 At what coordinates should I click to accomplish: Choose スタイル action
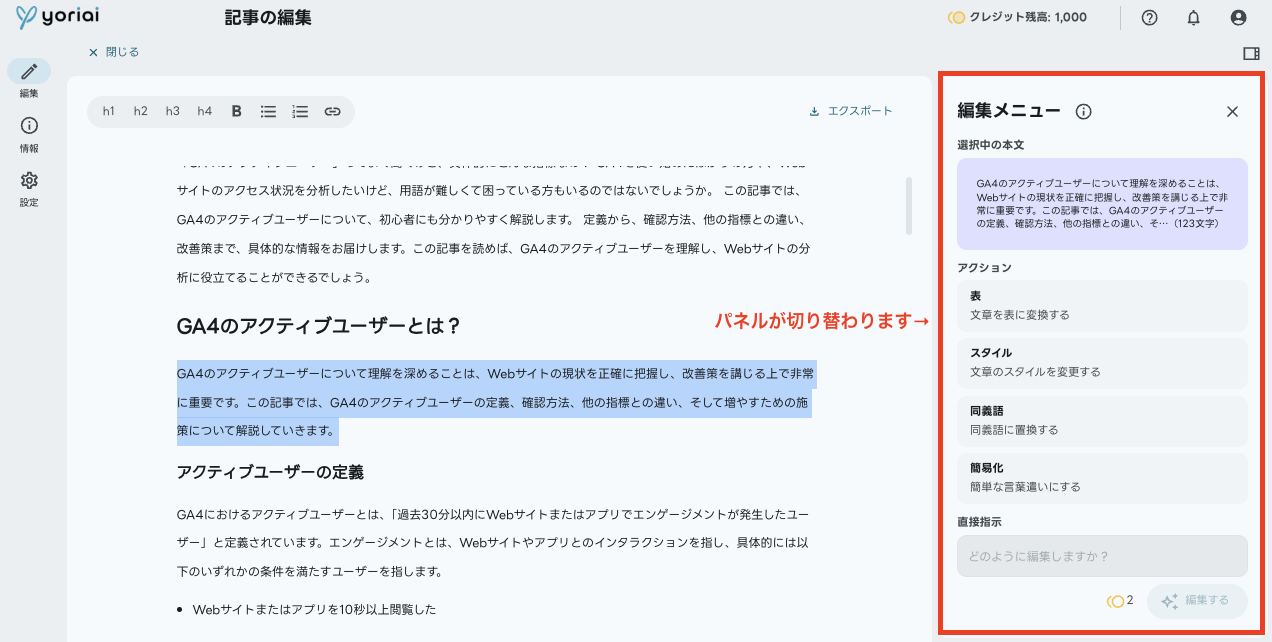(x=1102, y=363)
